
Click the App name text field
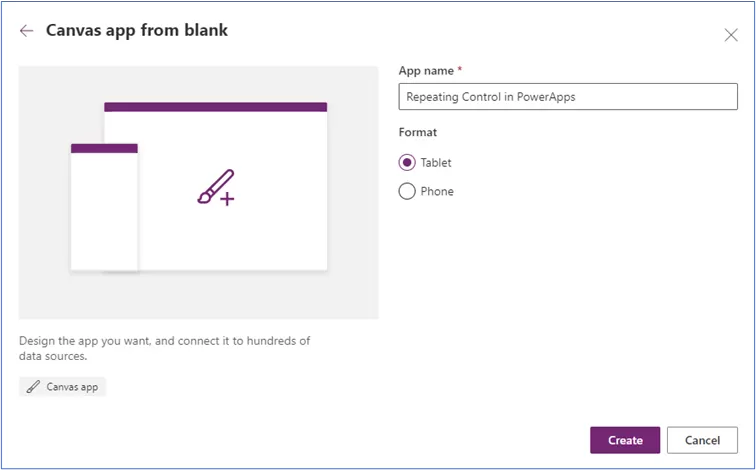(x=568, y=96)
